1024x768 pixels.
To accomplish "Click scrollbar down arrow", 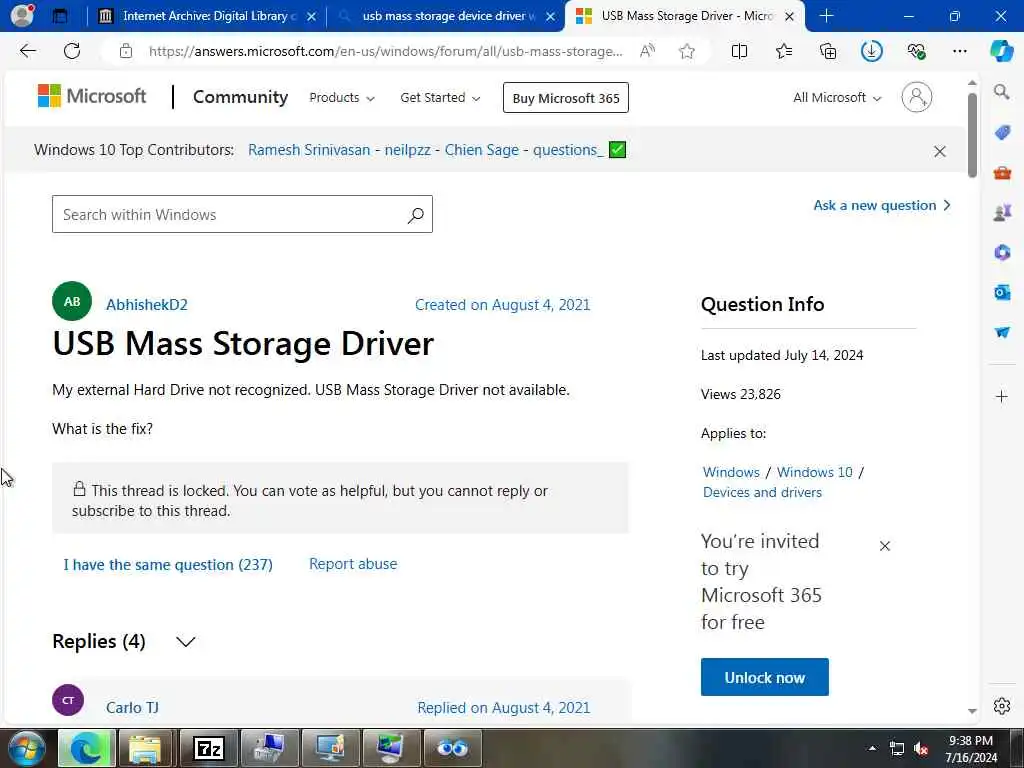I will 972,711.
